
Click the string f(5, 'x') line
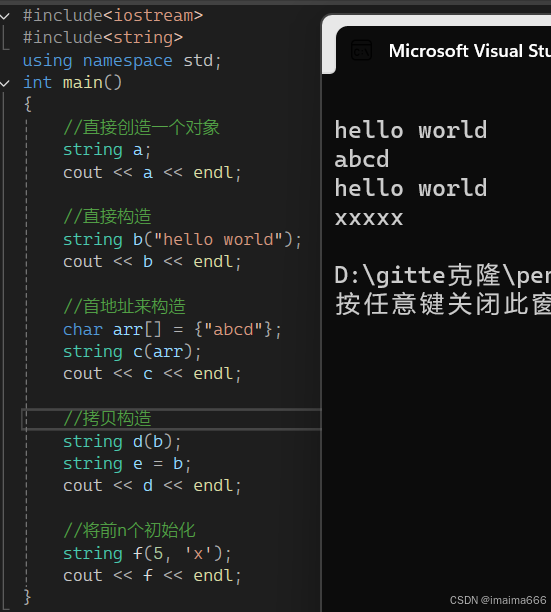pos(147,553)
